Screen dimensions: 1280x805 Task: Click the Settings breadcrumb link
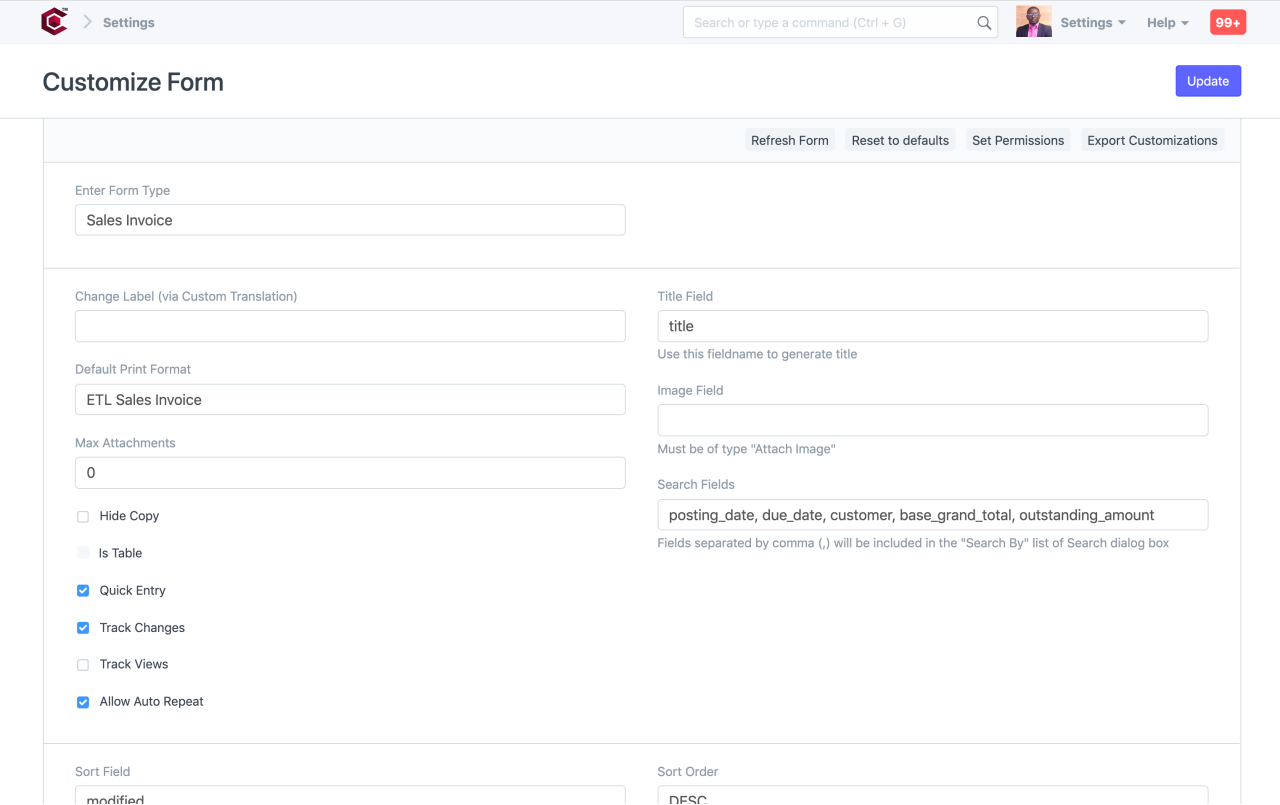click(128, 22)
